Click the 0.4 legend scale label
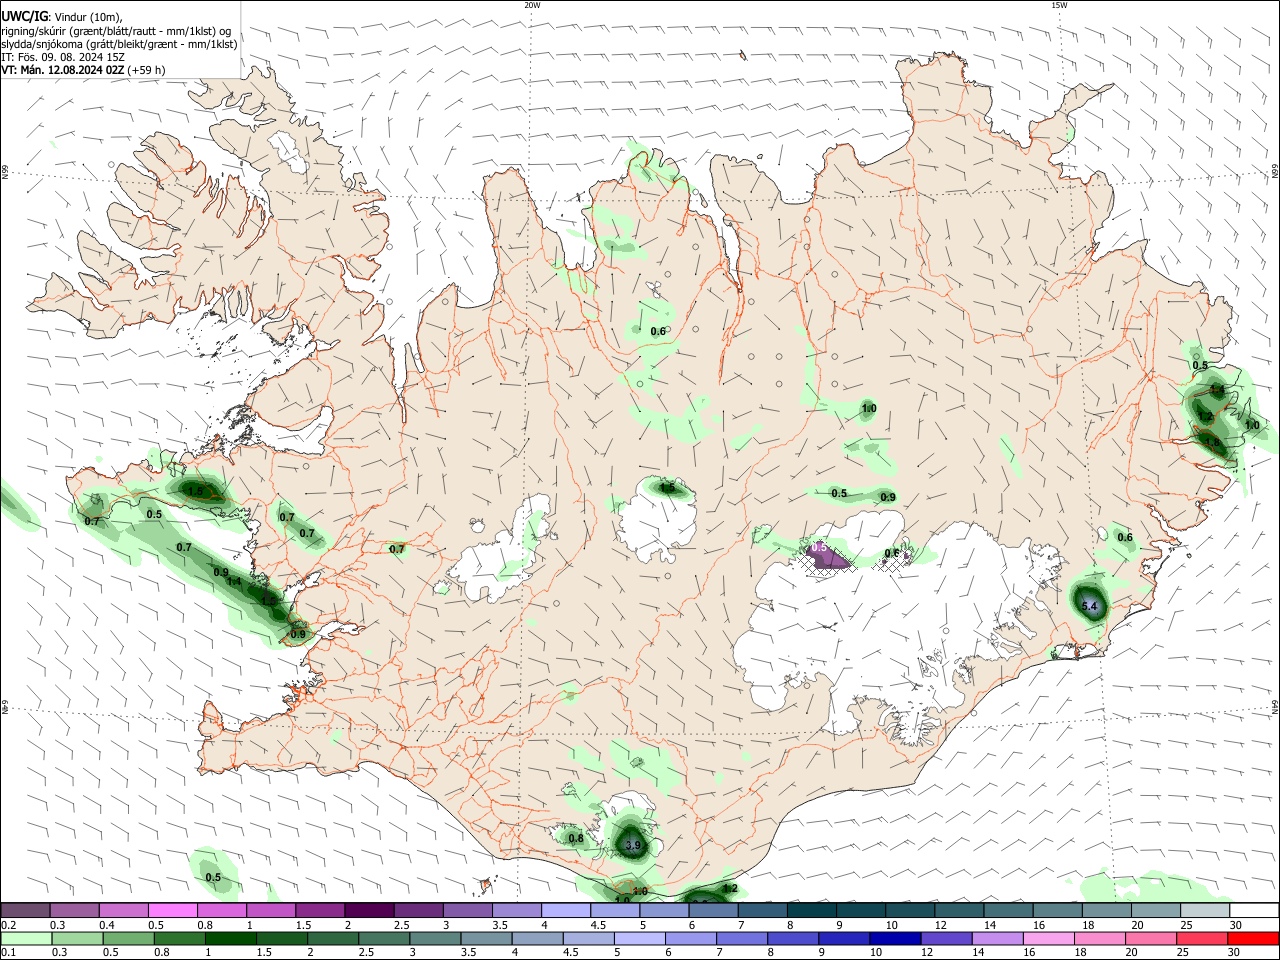The width and height of the screenshot is (1280, 960). (x=106, y=925)
